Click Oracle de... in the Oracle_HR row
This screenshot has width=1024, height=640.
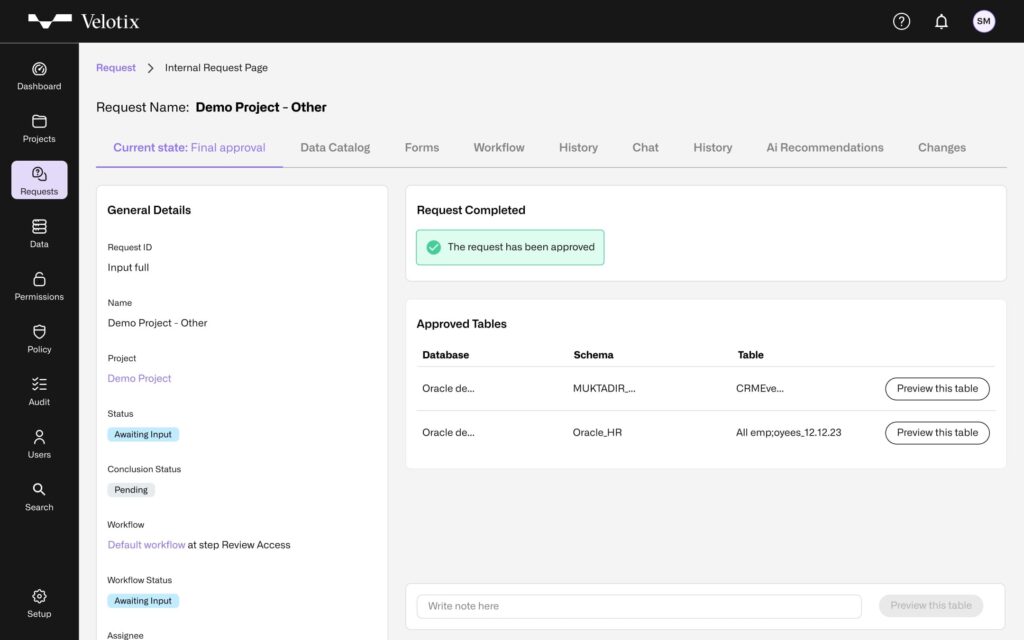coord(448,433)
